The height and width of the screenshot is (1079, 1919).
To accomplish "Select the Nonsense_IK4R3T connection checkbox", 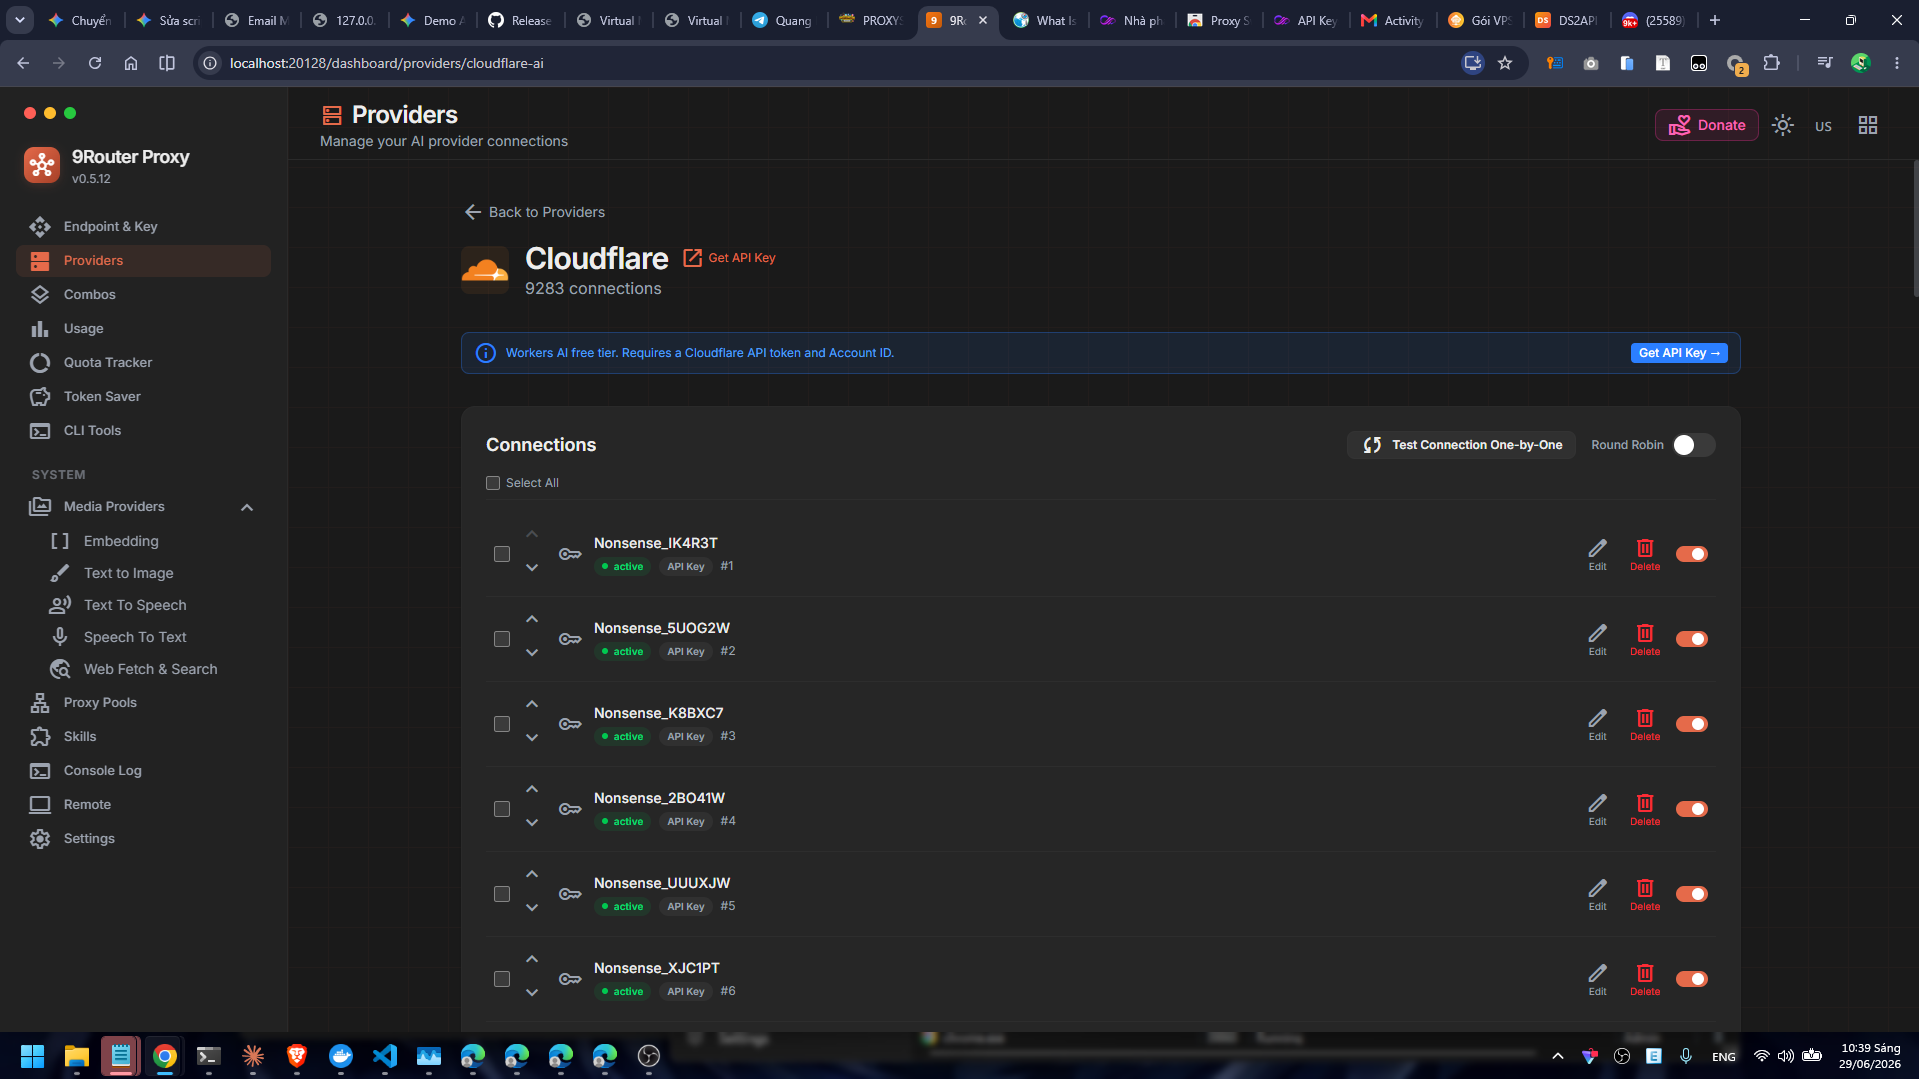I will point(502,554).
